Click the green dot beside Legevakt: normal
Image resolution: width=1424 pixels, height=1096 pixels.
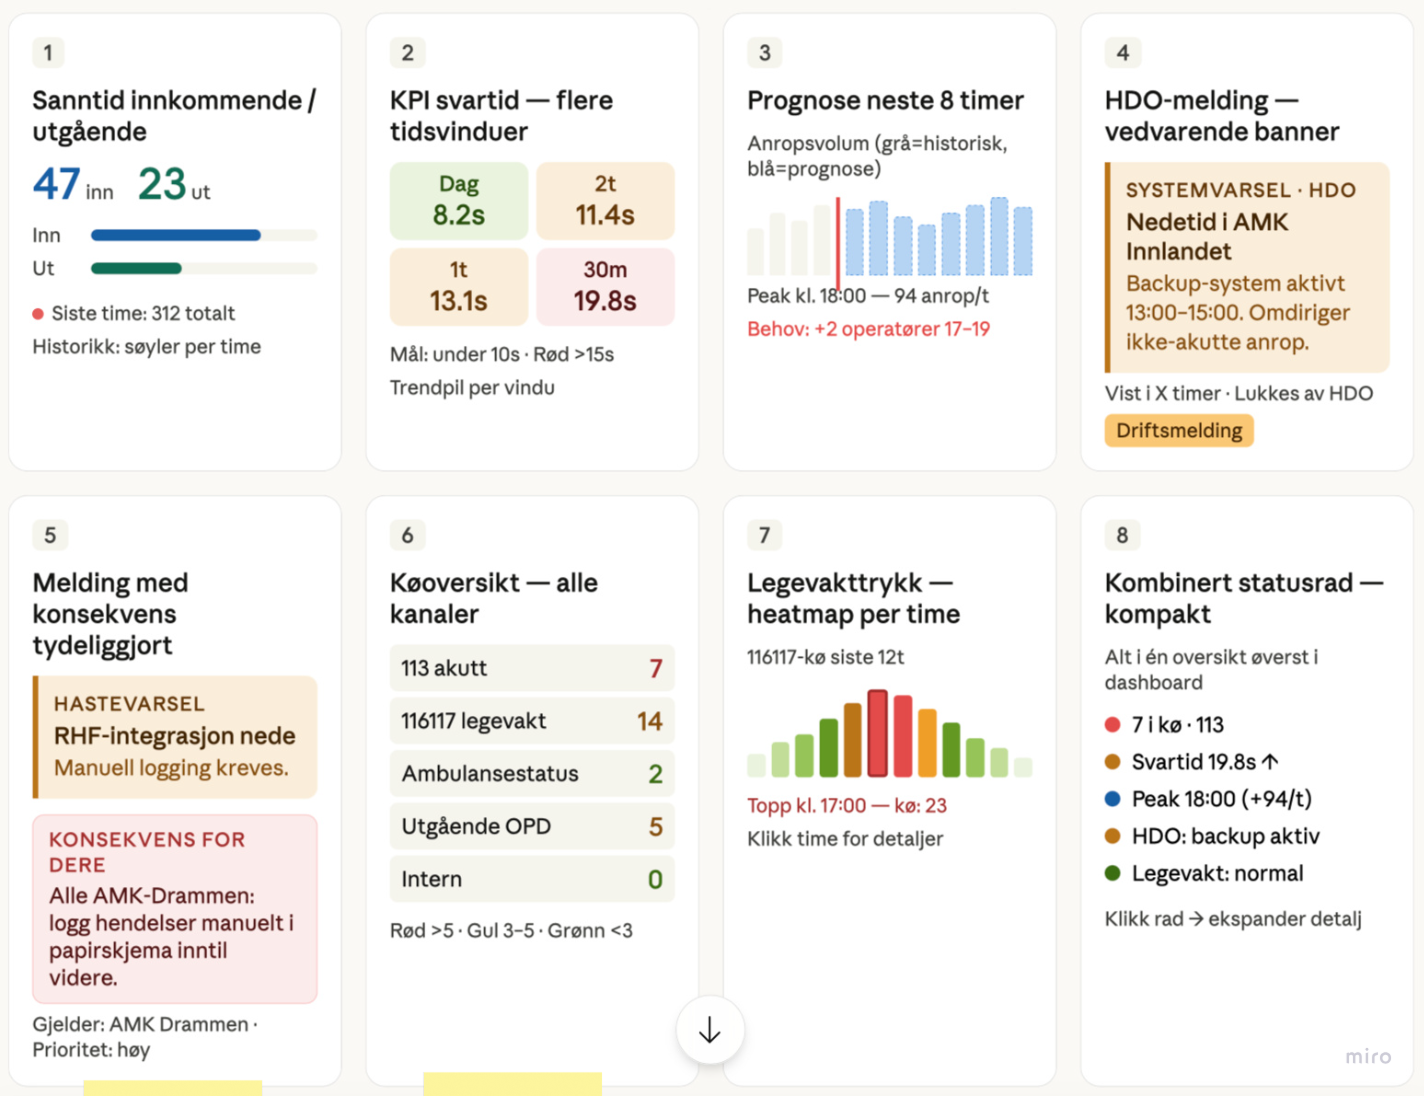(1112, 872)
